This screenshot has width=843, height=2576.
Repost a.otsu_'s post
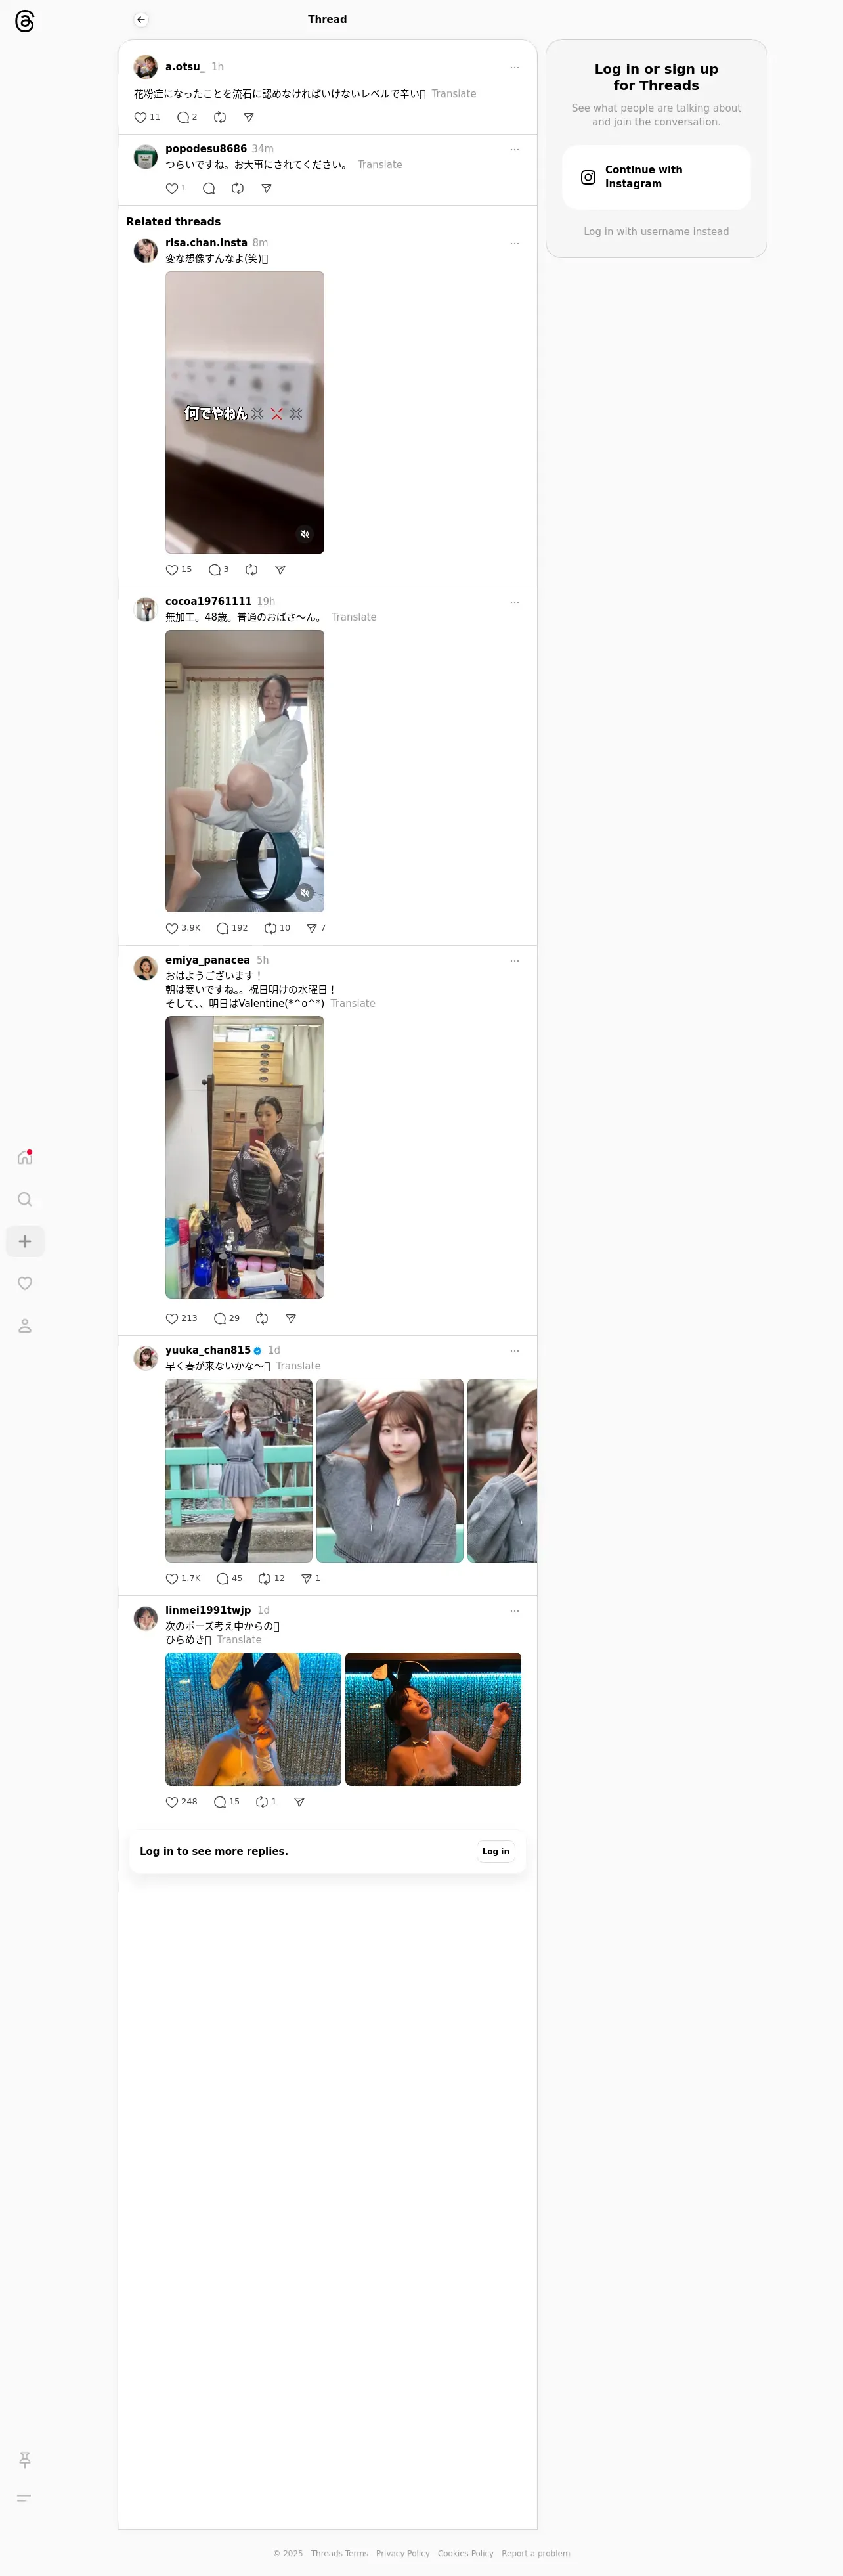tap(220, 117)
